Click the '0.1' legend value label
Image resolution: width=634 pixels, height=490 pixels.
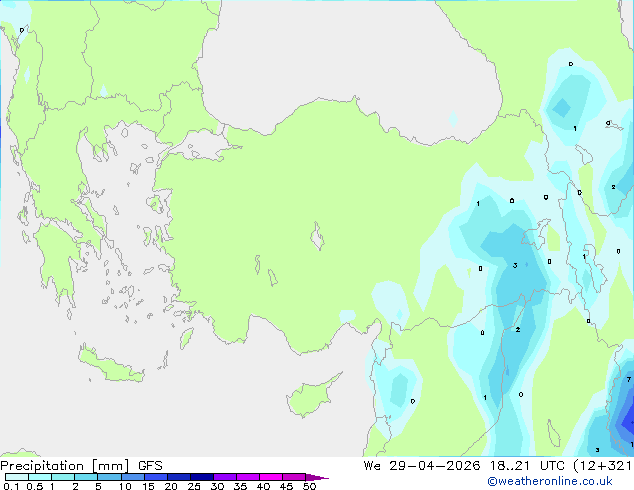click(11, 486)
